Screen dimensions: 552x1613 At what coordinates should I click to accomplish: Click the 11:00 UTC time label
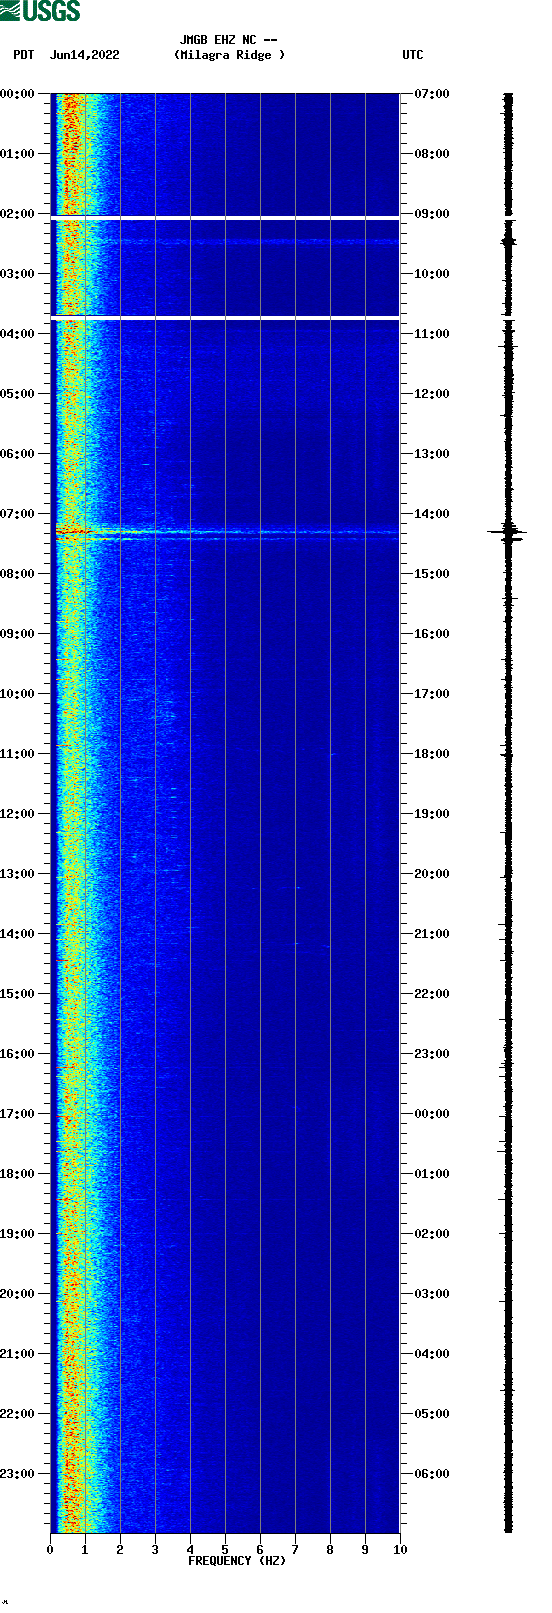[432, 334]
